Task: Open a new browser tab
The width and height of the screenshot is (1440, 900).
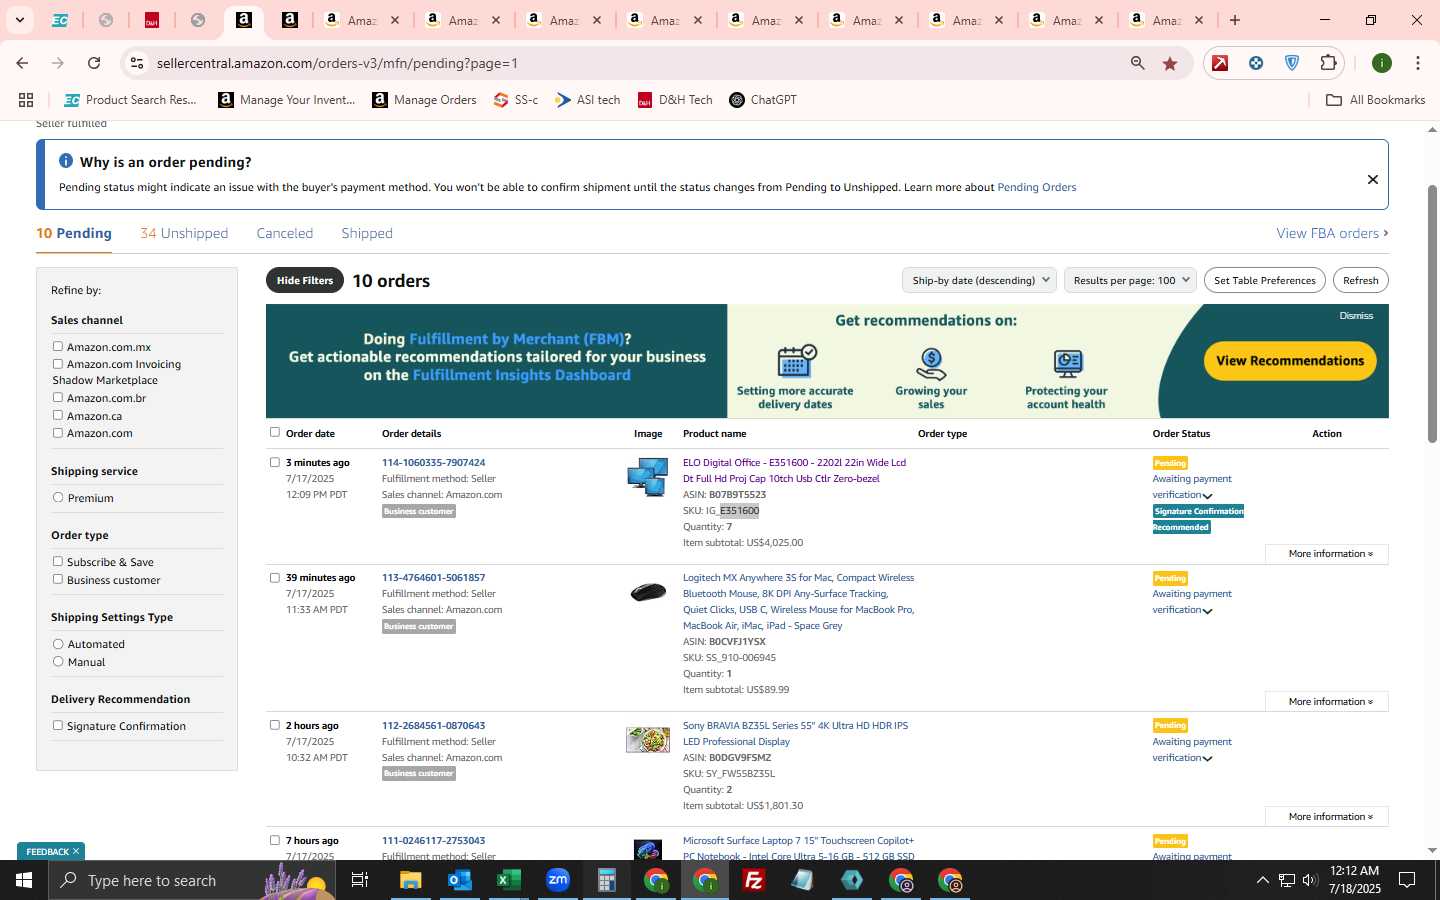Action: [1235, 20]
